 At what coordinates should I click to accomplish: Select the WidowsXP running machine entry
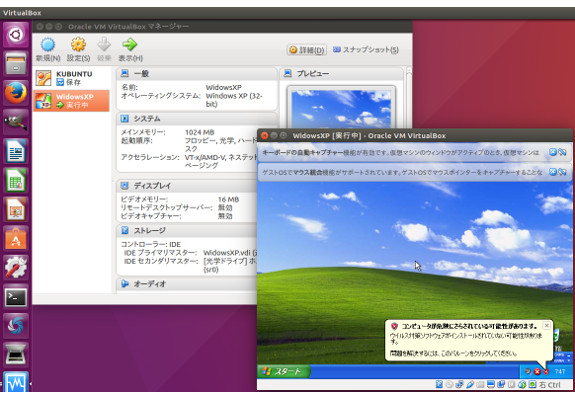71,101
